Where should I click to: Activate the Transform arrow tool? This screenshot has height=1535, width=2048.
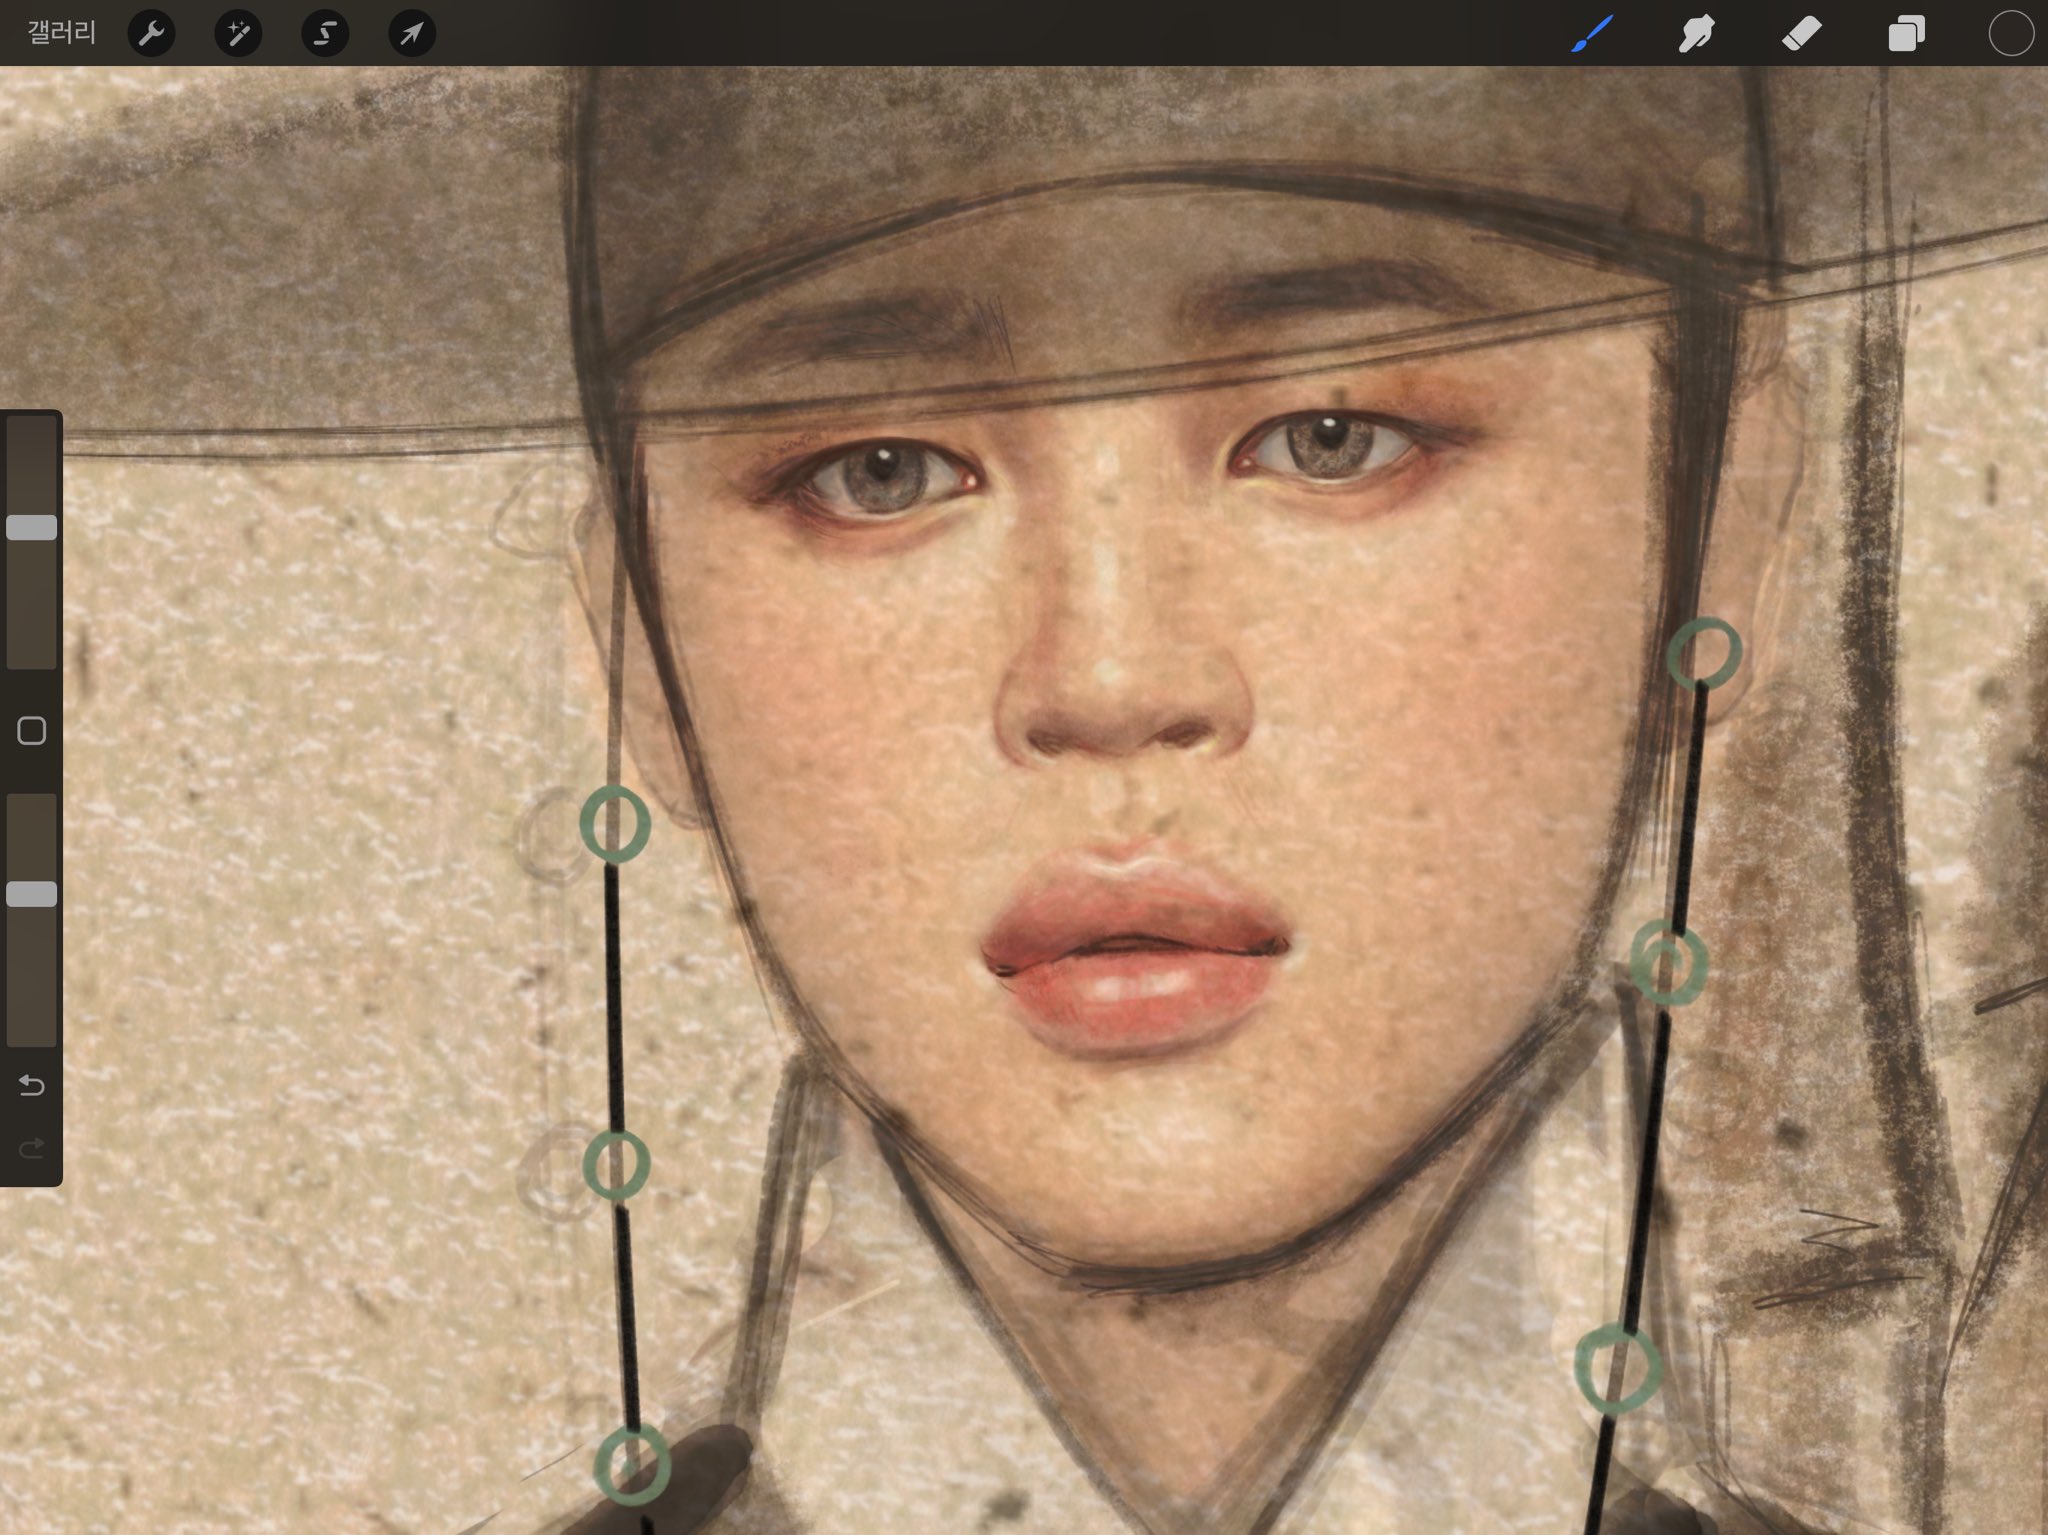[x=411, y=34]
